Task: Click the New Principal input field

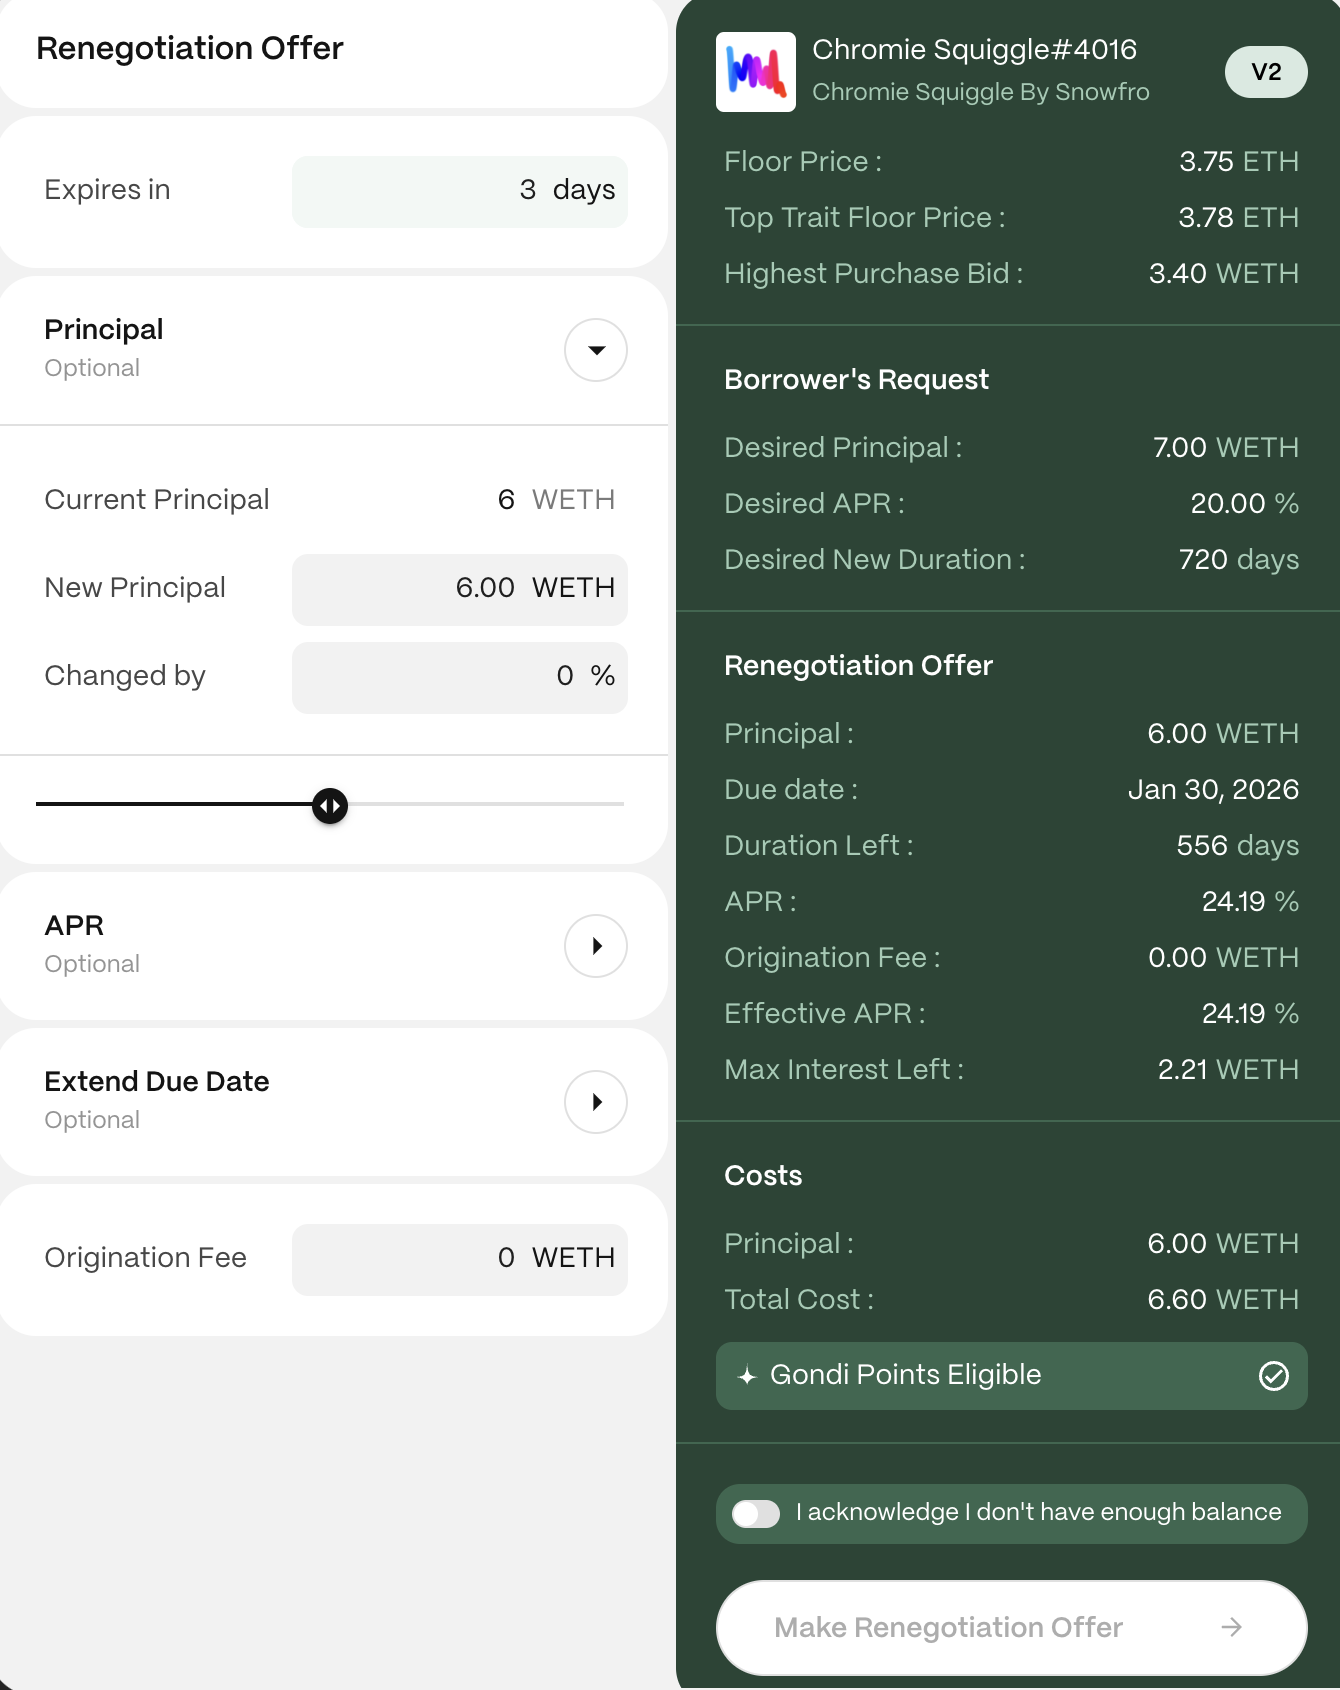Action: [x=459, y=589]
